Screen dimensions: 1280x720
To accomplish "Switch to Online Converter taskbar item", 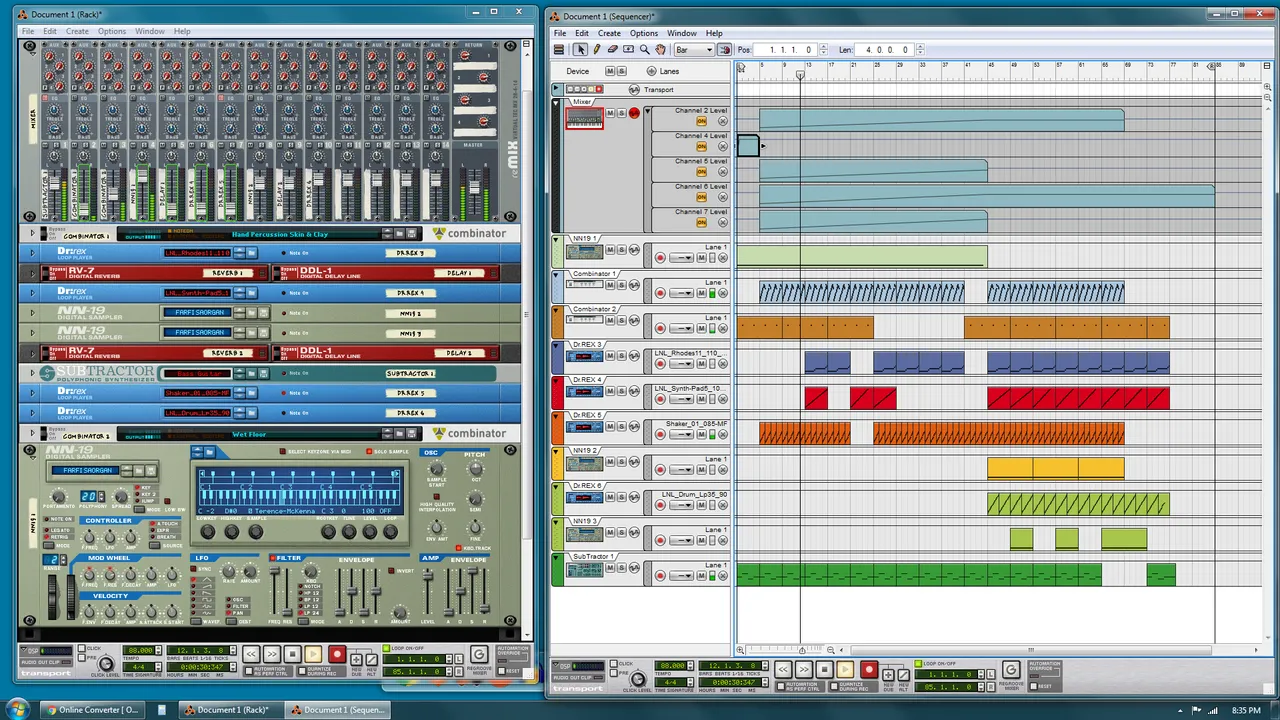I will (92, 710).
